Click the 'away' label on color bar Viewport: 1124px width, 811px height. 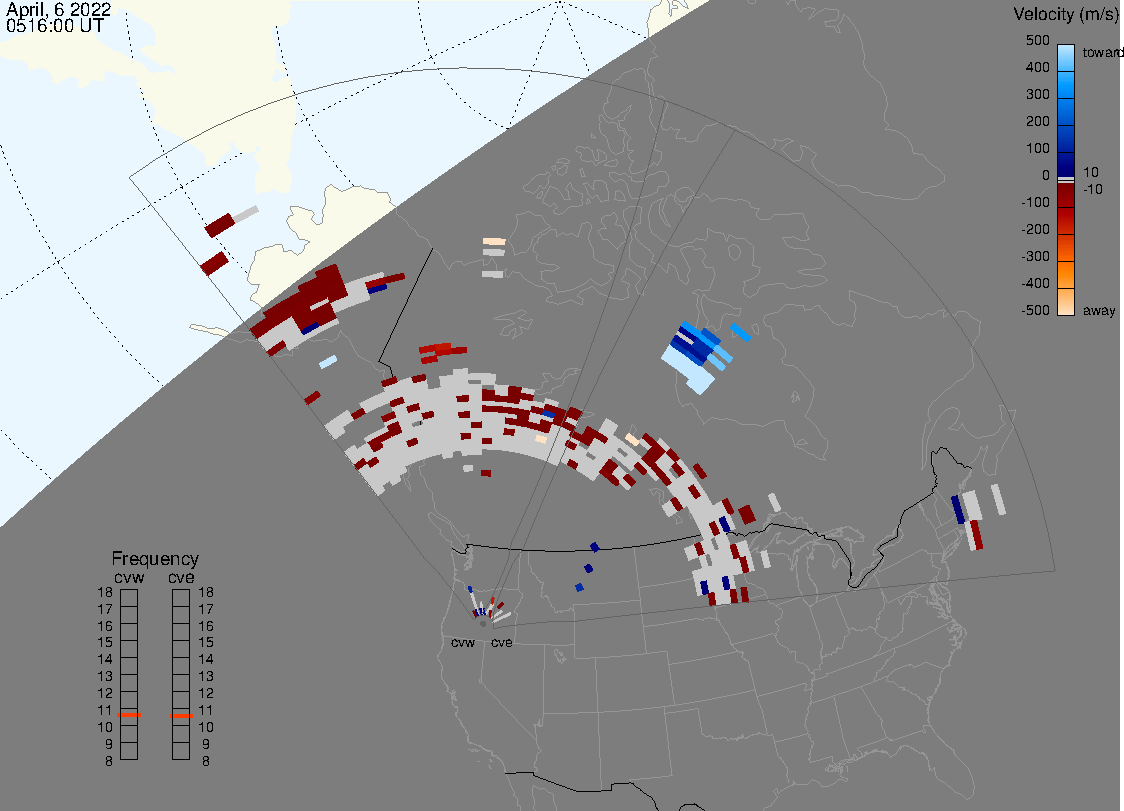pos(1099,311)
